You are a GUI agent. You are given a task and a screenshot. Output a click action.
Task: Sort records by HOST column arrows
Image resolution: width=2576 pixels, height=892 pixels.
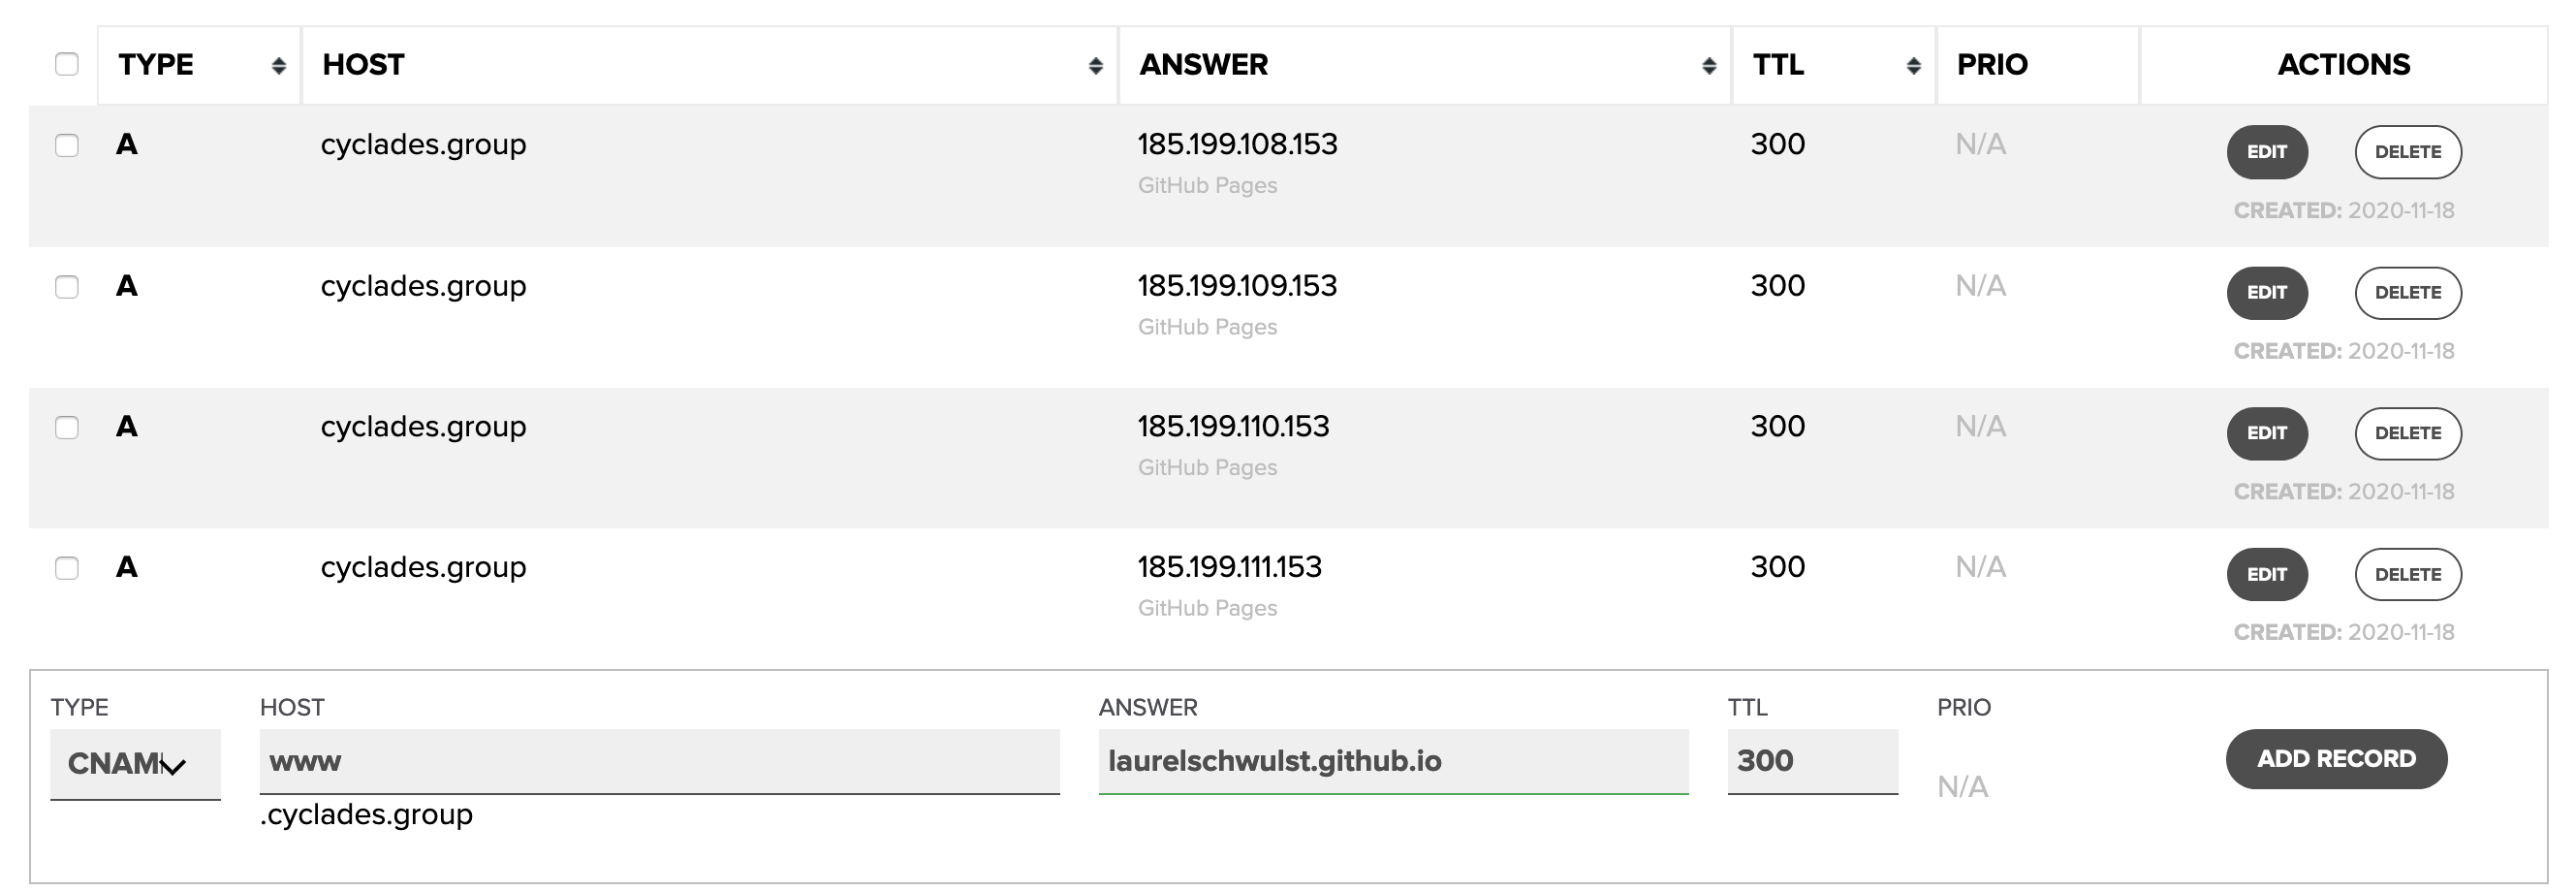pyautogui.click(x=1095, y=66)
